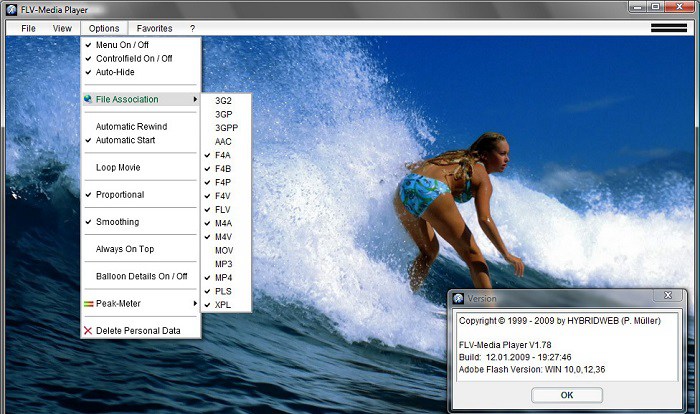Enable MP3 file association

coord(223,264)
